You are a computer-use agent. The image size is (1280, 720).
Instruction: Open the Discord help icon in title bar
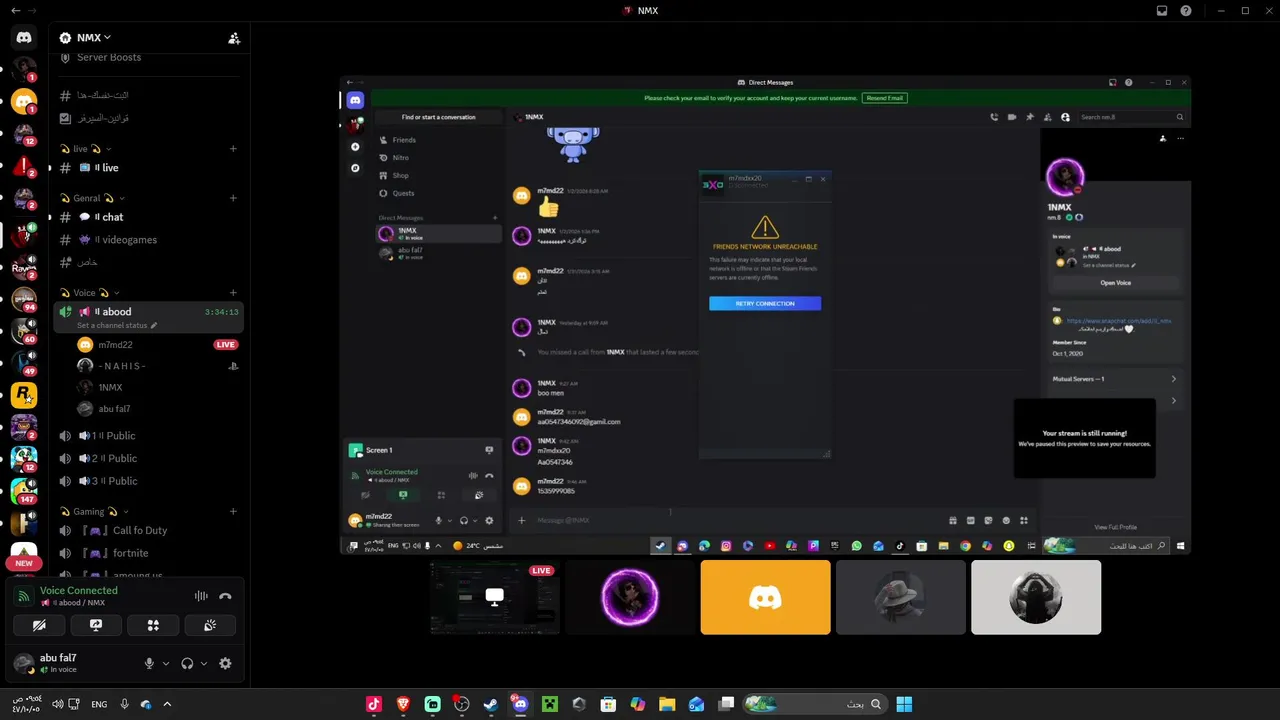(1186, 11)
